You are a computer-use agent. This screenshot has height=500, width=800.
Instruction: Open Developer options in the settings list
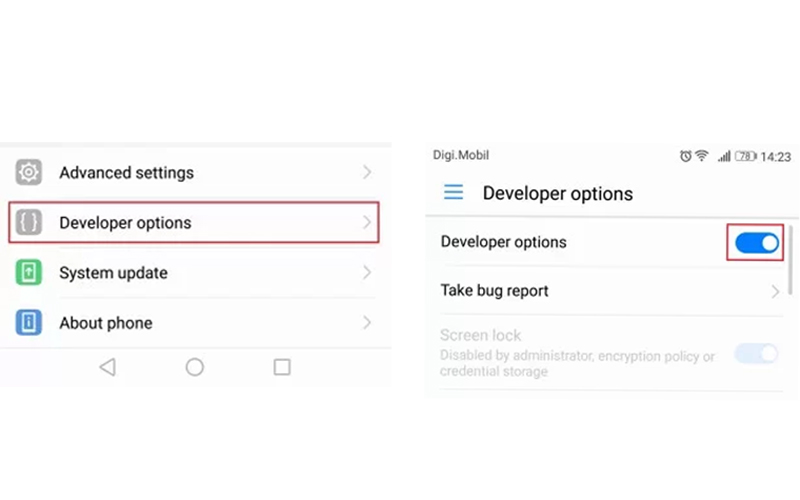tap(125, 223)
